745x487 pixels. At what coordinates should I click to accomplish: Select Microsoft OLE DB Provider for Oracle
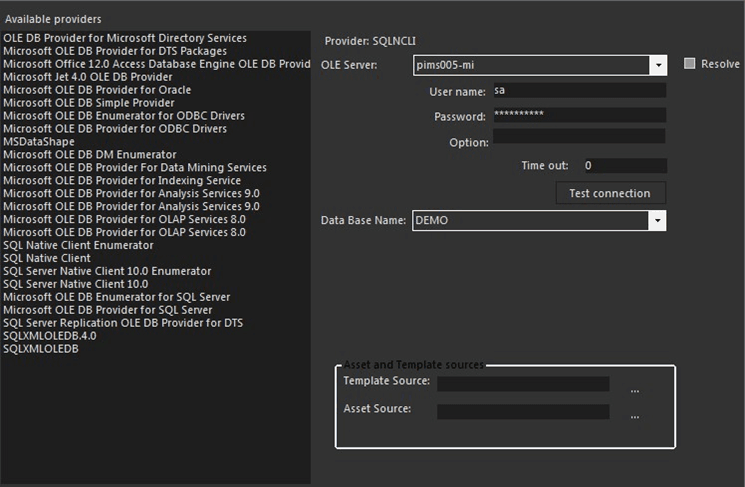tap(97, 90)
